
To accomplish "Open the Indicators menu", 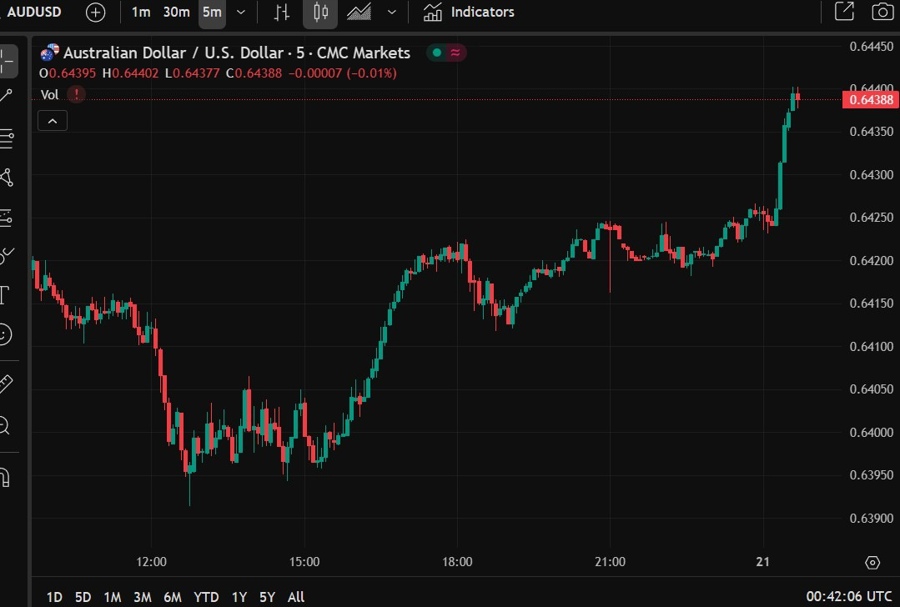I will click(x=468, y=12).
